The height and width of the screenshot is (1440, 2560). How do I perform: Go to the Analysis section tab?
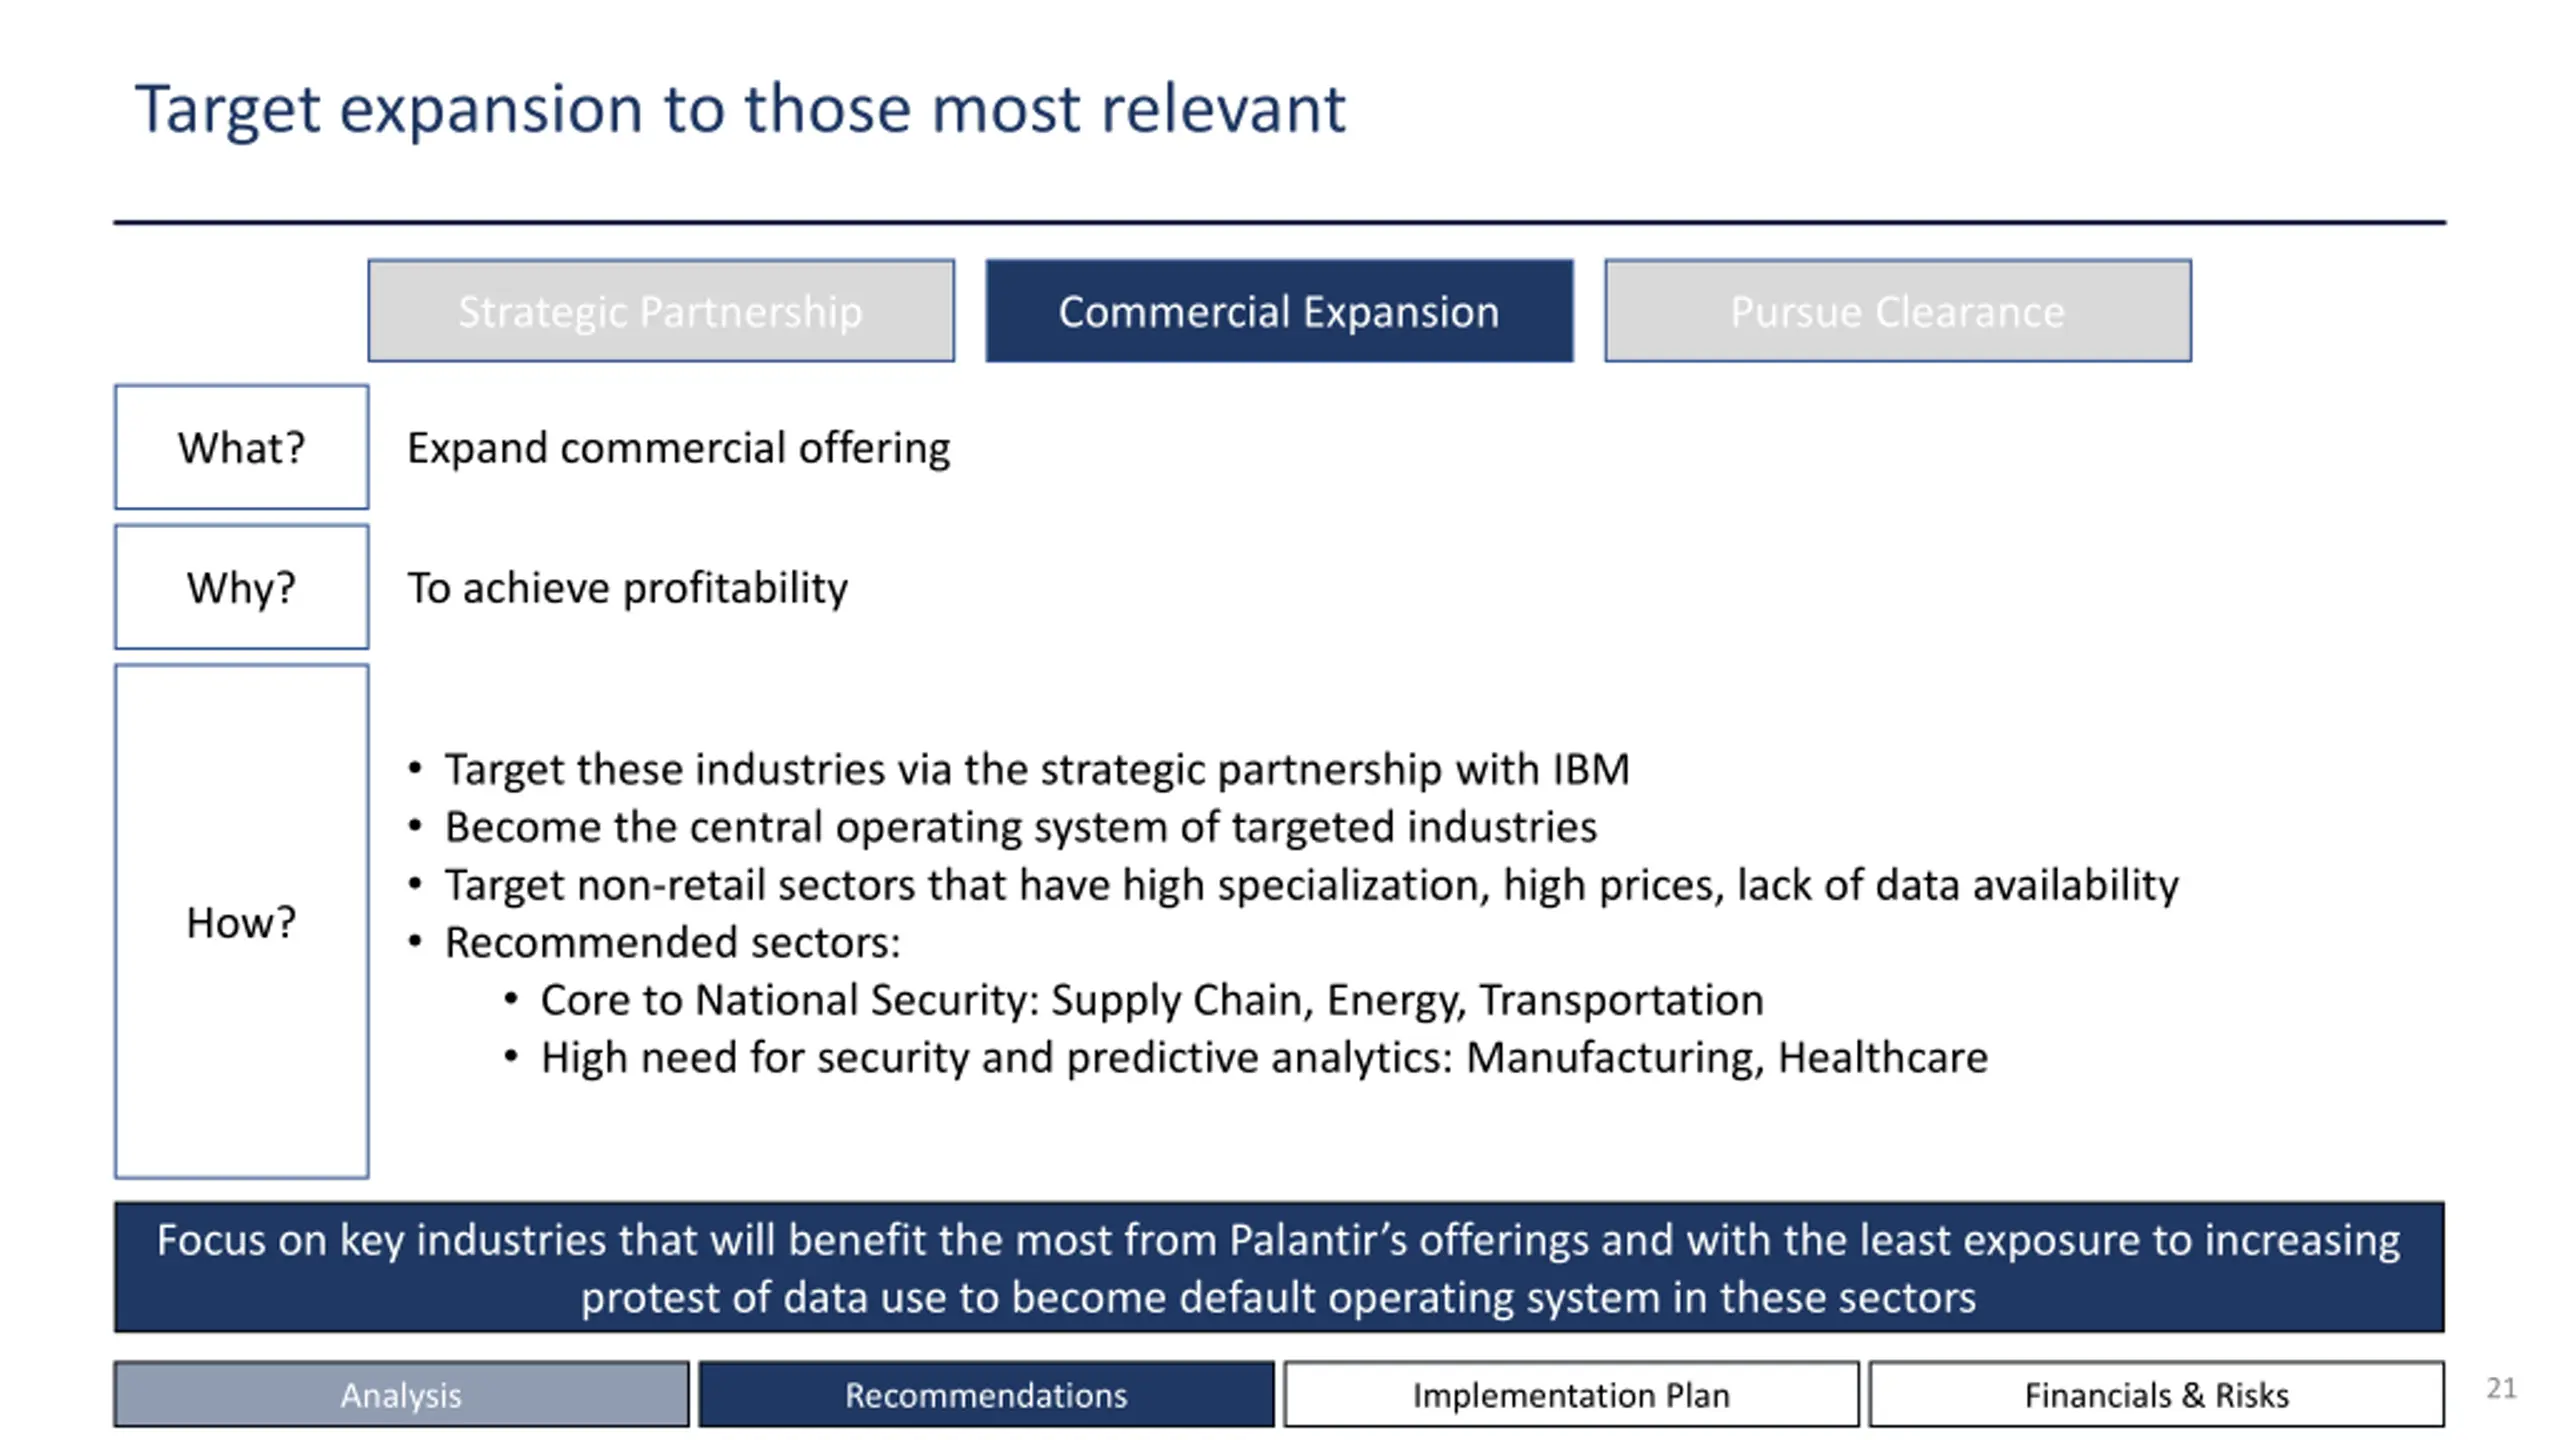point(401,1394)
